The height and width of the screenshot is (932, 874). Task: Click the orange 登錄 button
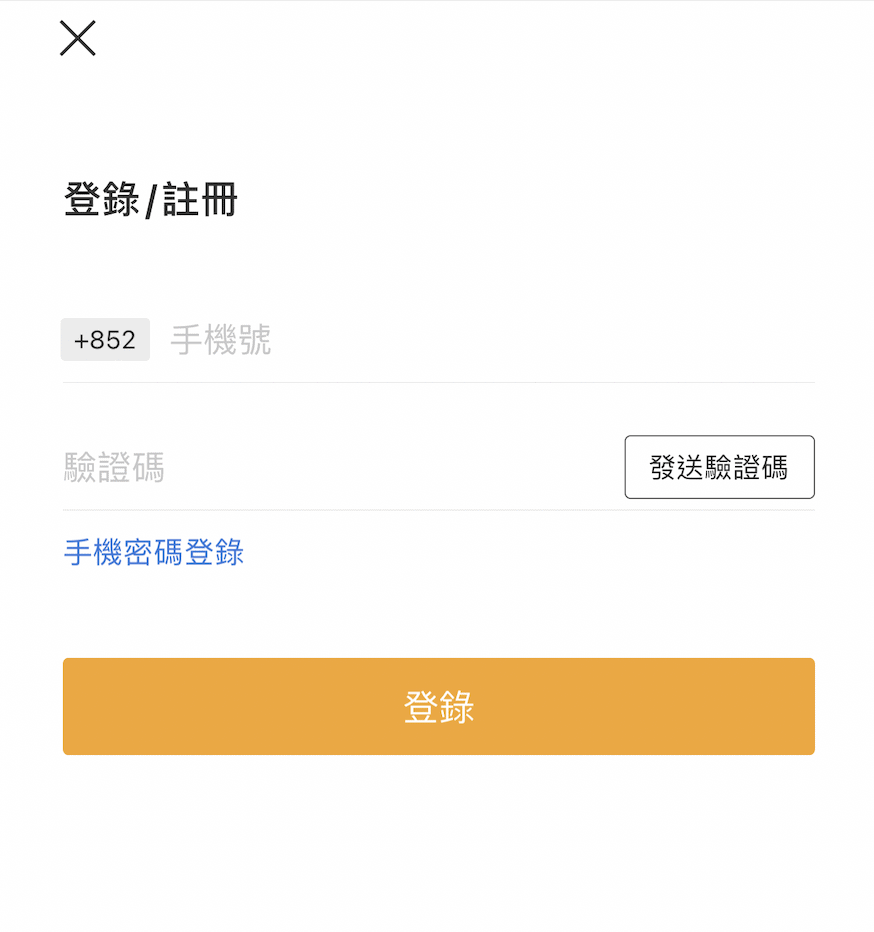[438, 706]
